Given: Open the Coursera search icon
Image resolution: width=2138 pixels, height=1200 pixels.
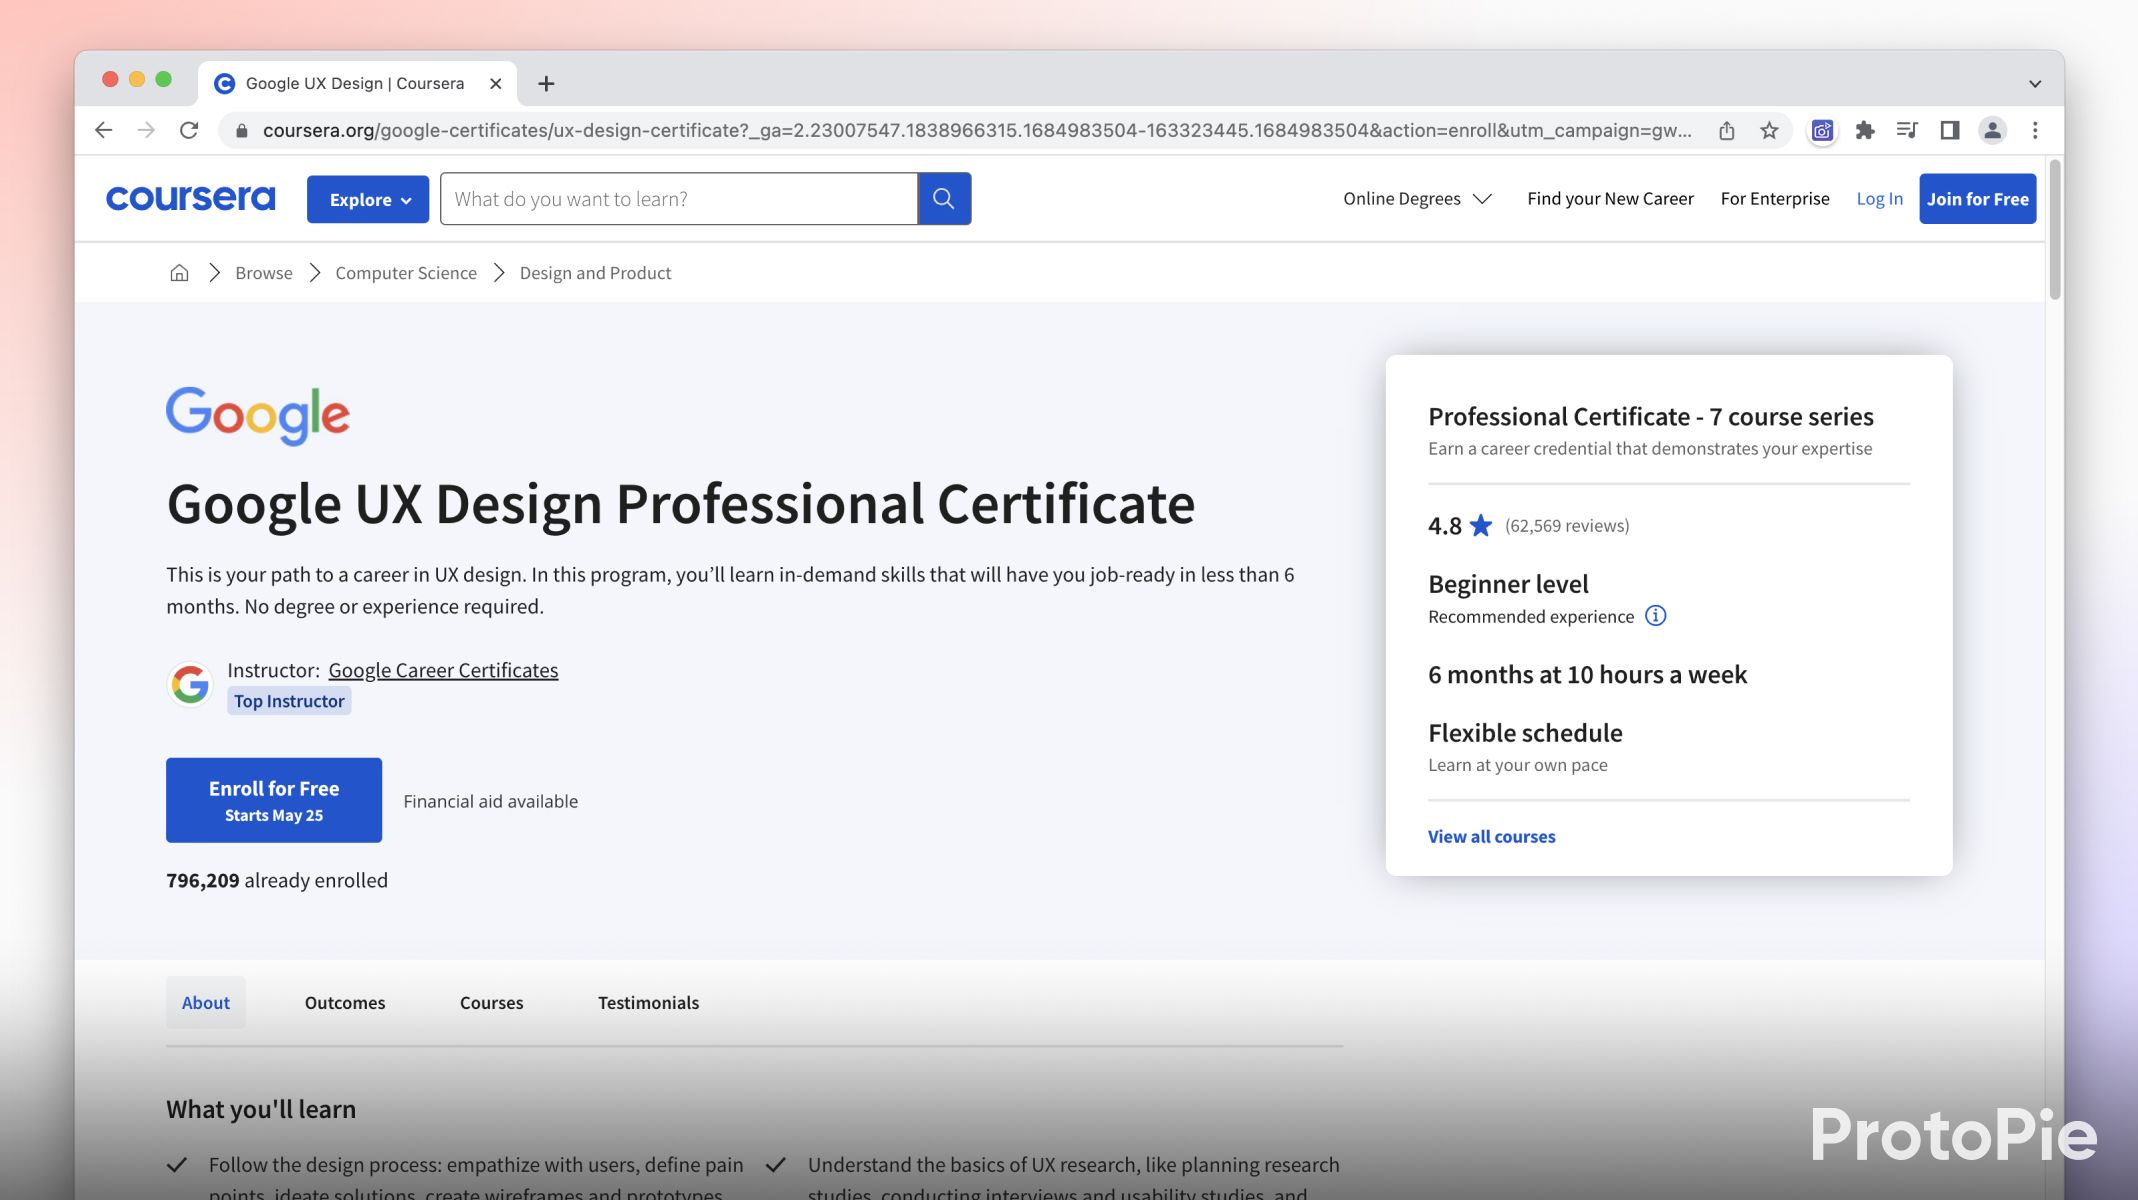Looking at the screenshot, I should coord(943,198).
